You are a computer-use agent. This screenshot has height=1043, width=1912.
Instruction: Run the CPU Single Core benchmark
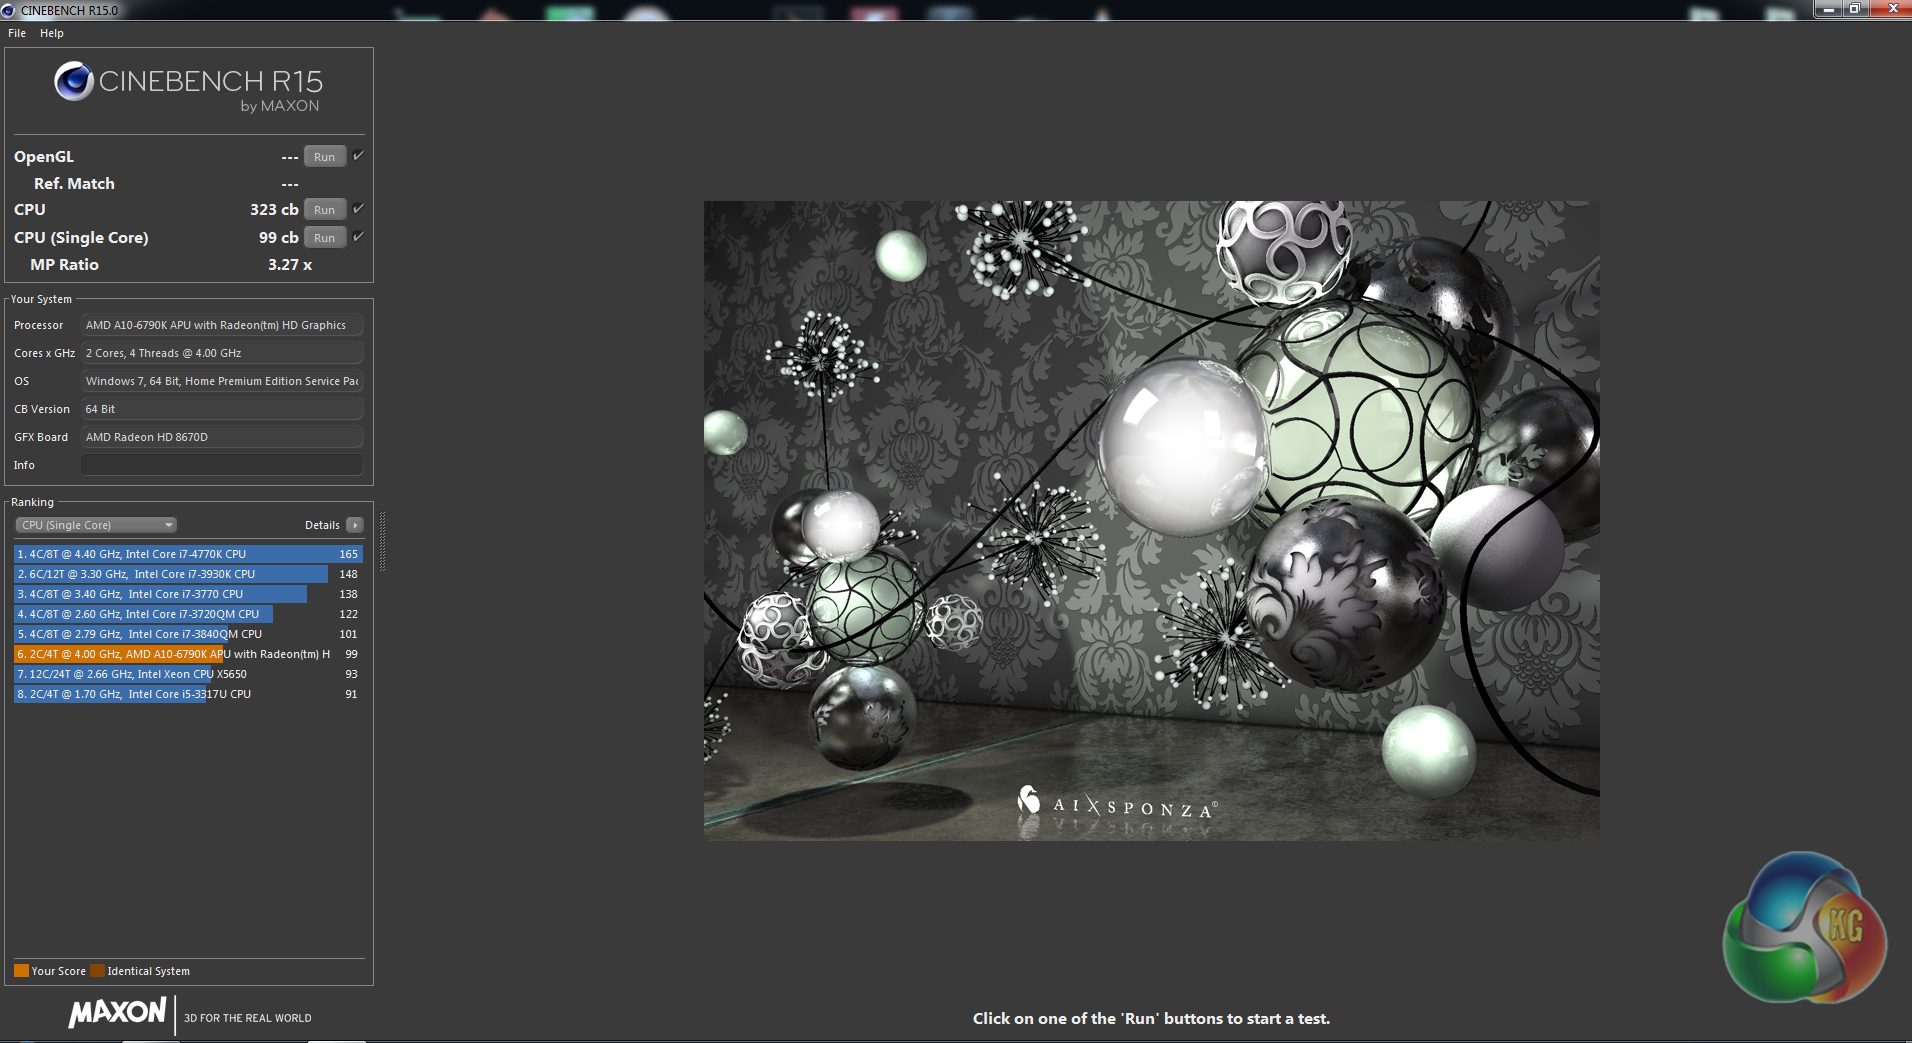[325, 238]
